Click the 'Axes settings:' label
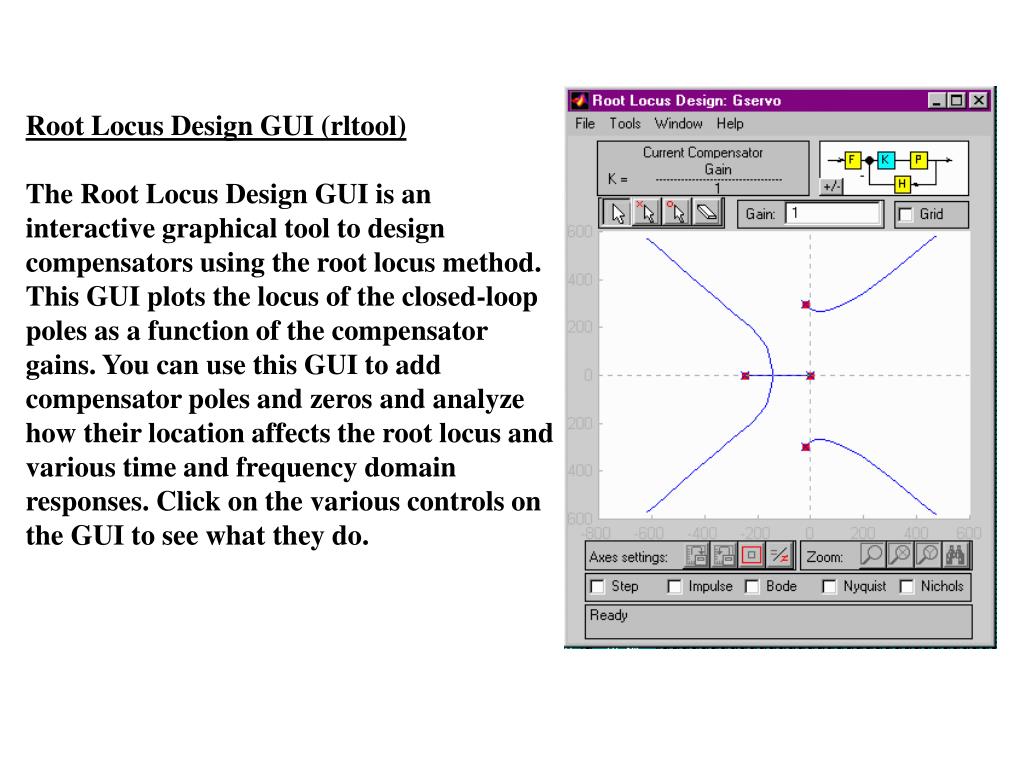This screenshot has height=768, width=1024. [x=628, y=557]
